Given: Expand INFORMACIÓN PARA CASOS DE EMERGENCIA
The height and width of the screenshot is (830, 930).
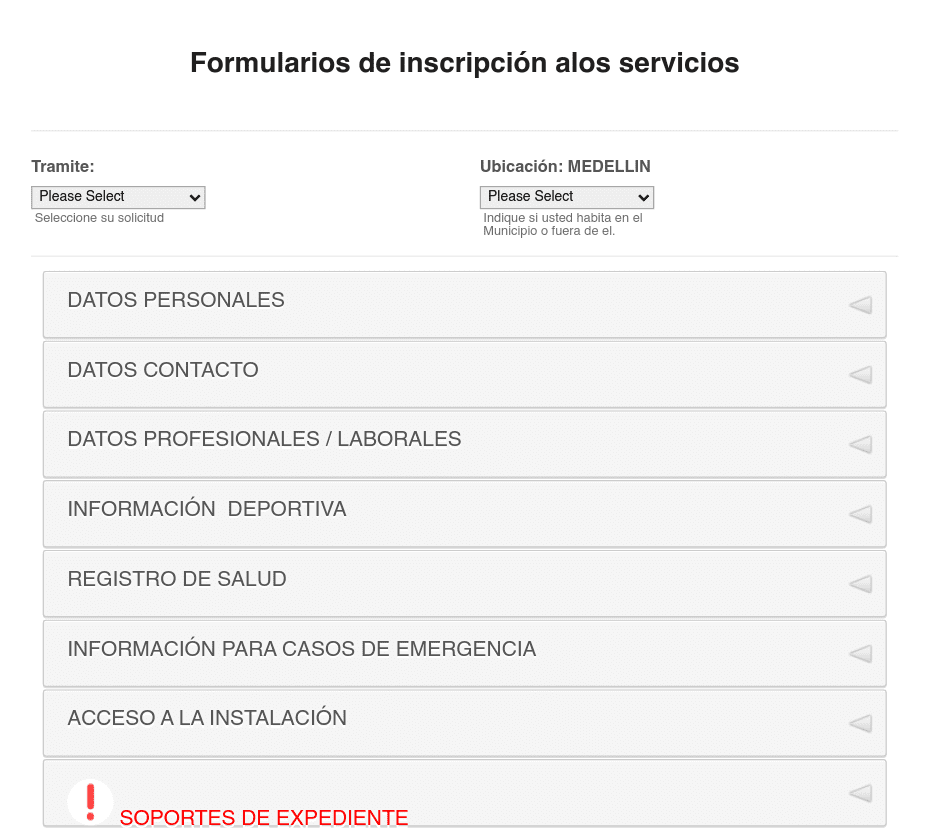Looking at the screenshot, I should pyautogui.click(x=464, y=653).
